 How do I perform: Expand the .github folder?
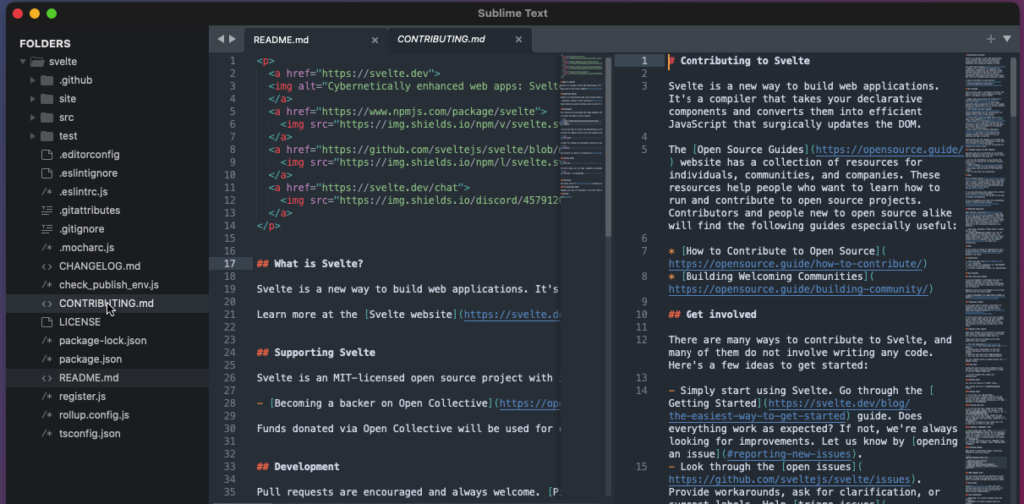coord(32,80)
